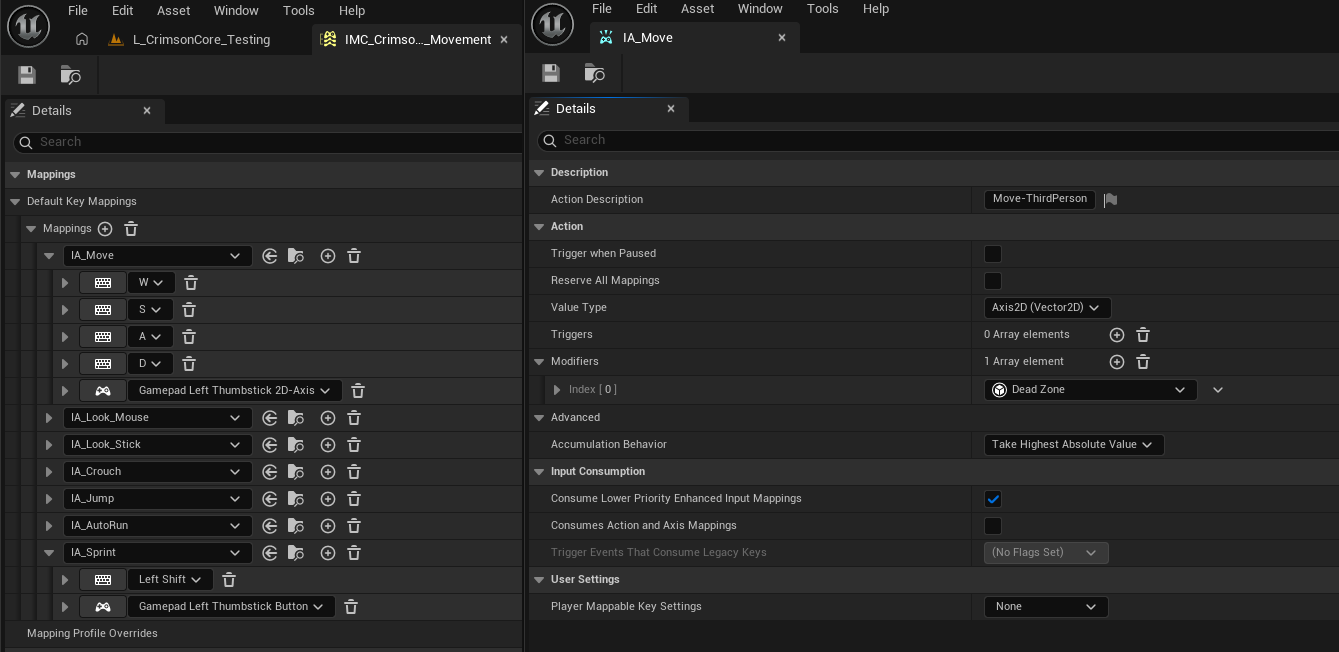Open Window menu in IA_Move window
The height and width of the screenshot is (652, 1339).
point(760,8)
